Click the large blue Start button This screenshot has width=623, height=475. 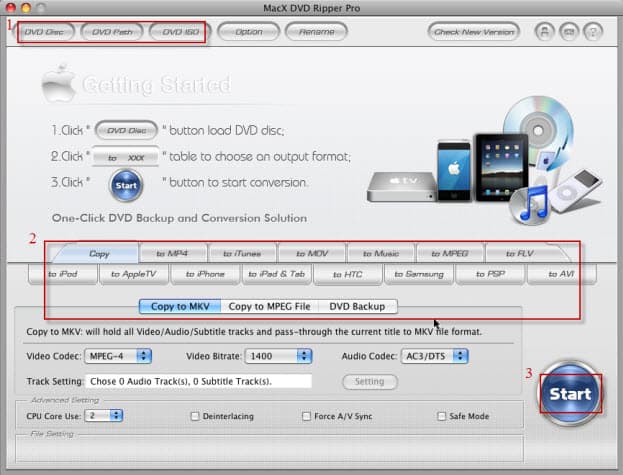click(570, 393)
